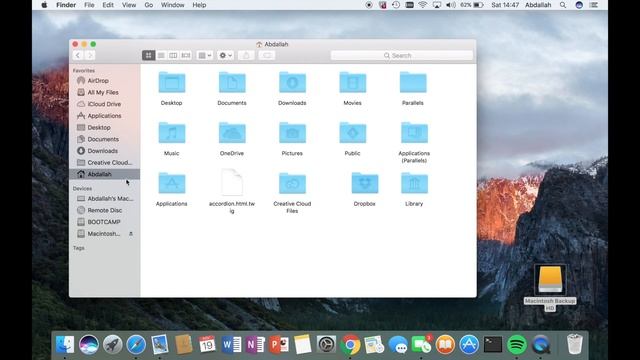The height and width of the screenshot is (360, 640).
Task: Select the Public folder icon
Action: (353, 133)
